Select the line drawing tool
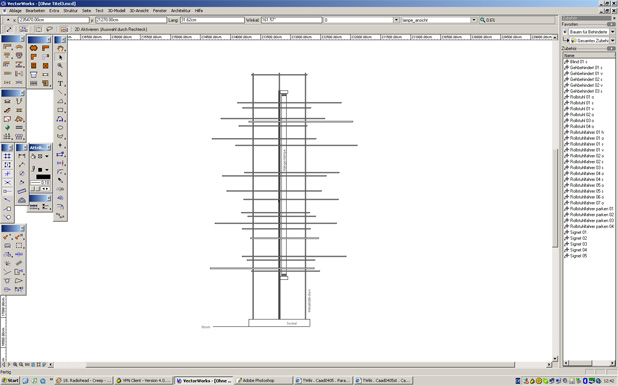This screenshot has height=386, width=618. (x=60, y=93)
